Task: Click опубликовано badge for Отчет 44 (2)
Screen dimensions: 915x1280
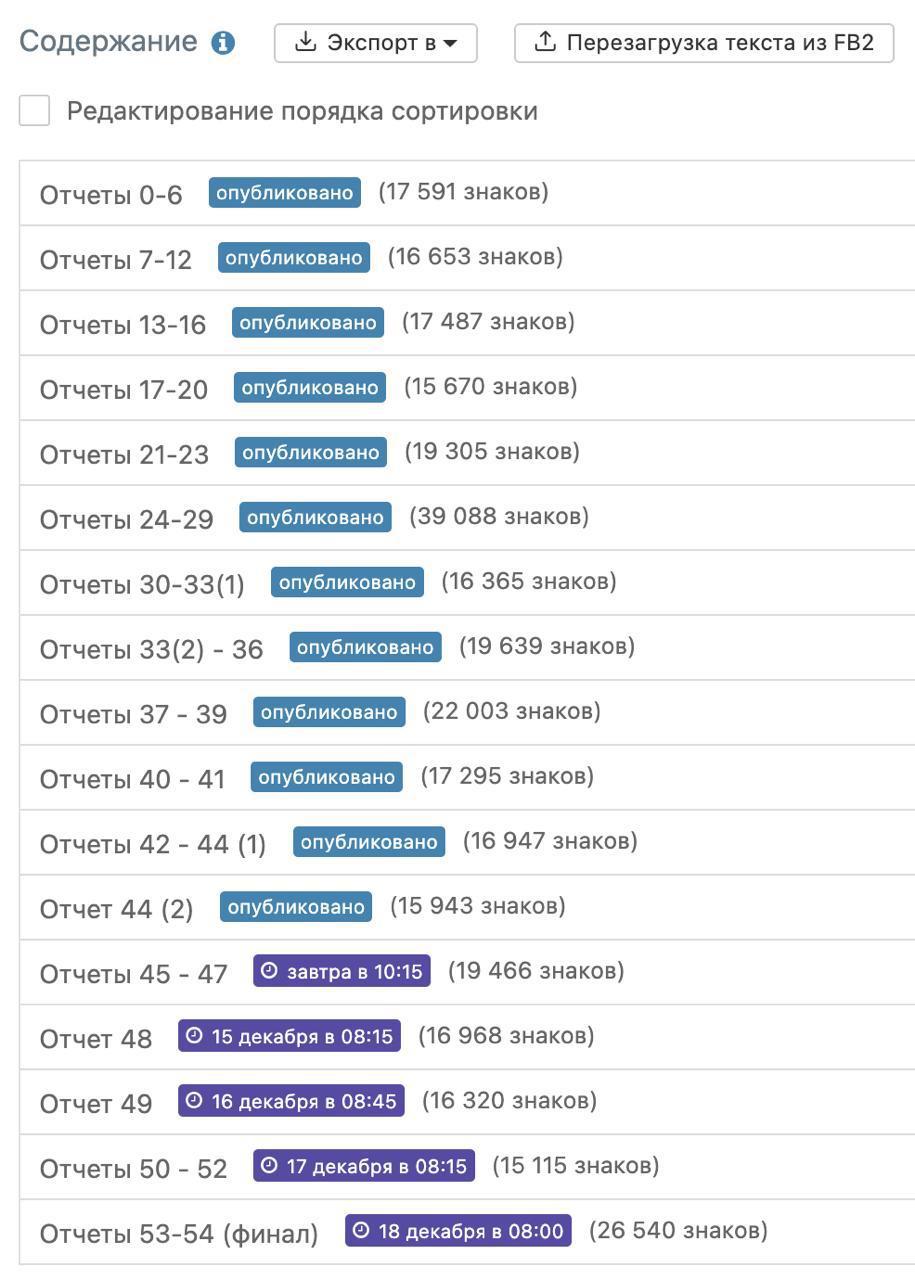Action: (296, 907)
